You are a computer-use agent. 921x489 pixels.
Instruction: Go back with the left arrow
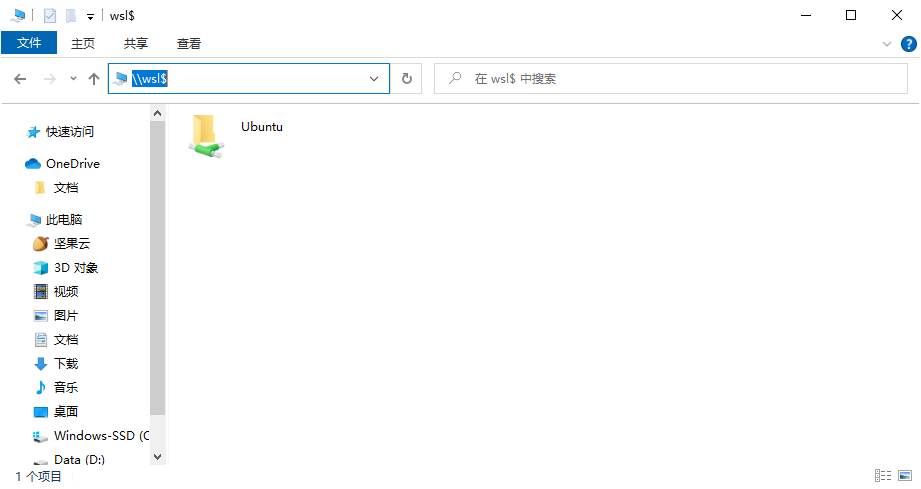pos(20,79)
